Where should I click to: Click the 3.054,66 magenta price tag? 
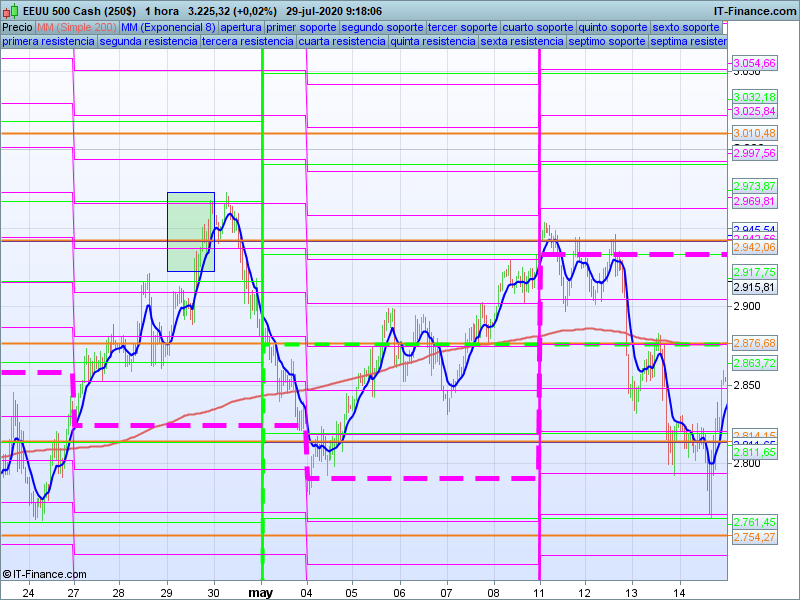[x=754, y=63]
